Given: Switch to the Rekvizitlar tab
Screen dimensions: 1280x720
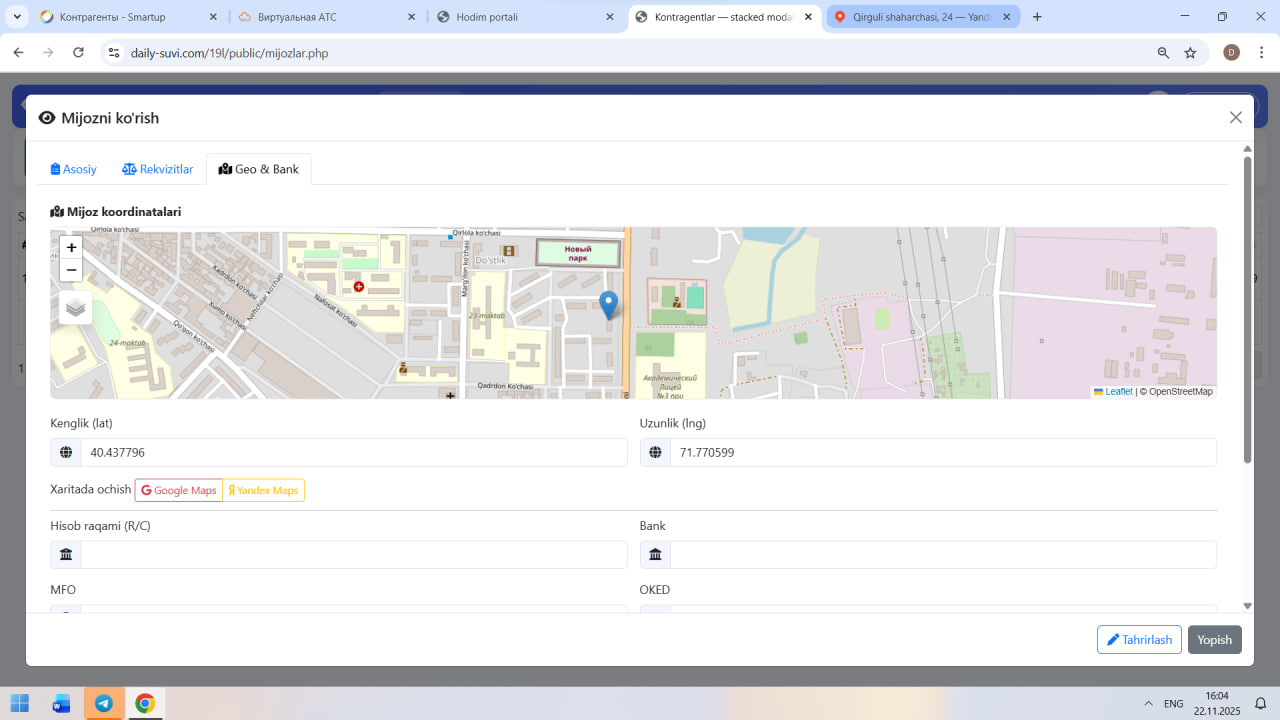Looking at the screenshot, I should [158, 169].
